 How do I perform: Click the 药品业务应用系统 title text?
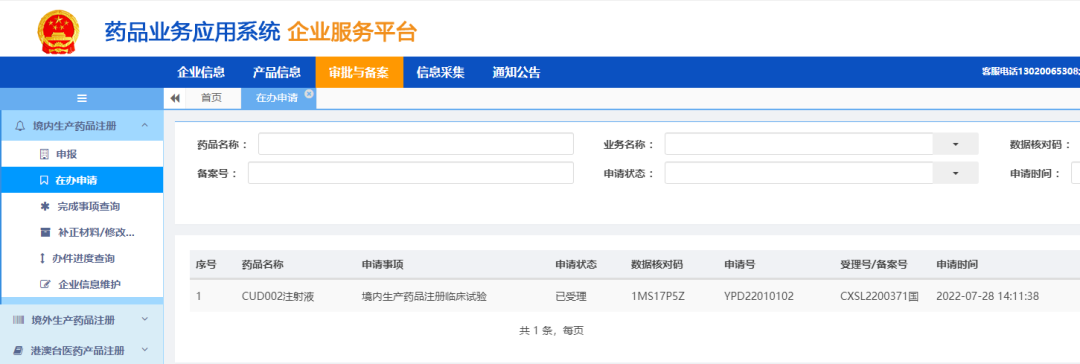tap(192, 32)
